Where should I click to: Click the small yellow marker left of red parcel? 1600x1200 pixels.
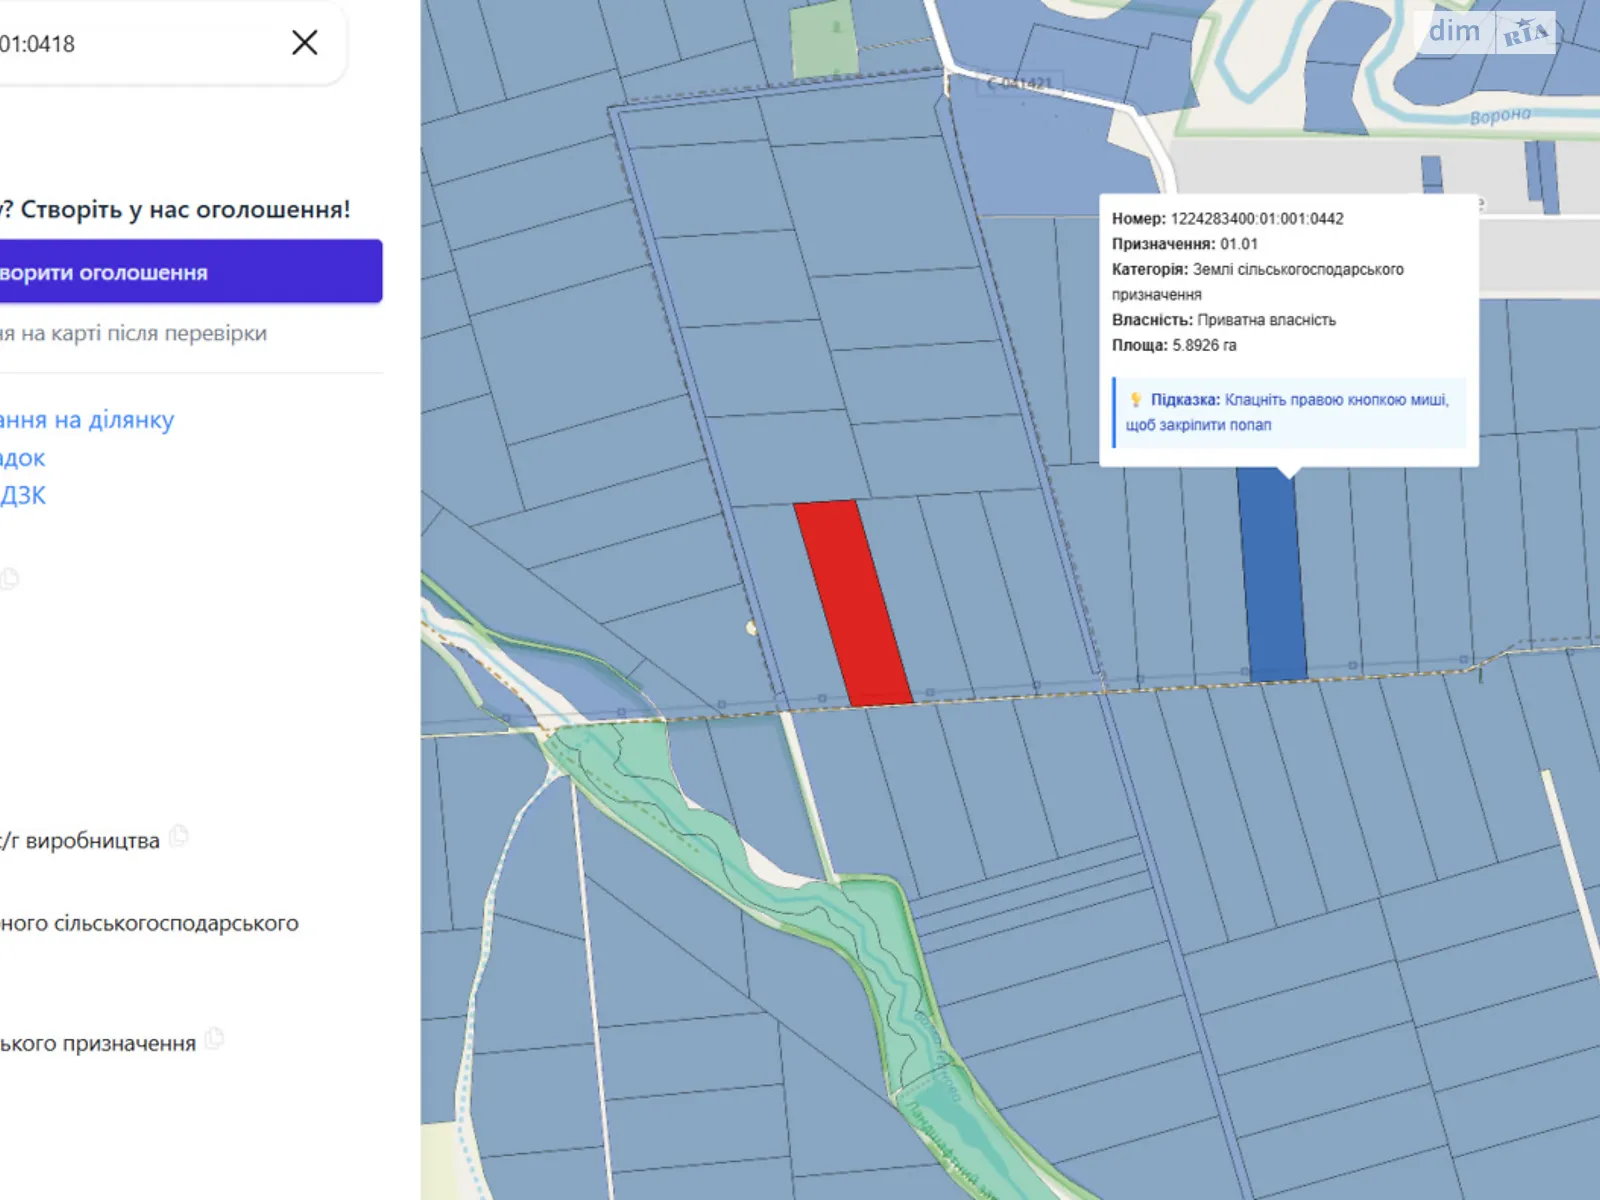click(x=751, y=628)
